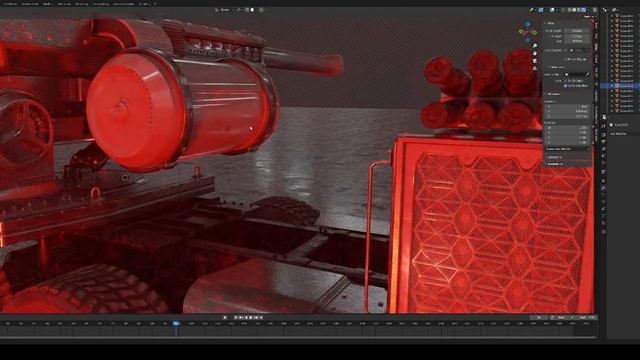Jump to the timeline end frame
This screenshot has width=640, height=360.
(x=261, y=317)
